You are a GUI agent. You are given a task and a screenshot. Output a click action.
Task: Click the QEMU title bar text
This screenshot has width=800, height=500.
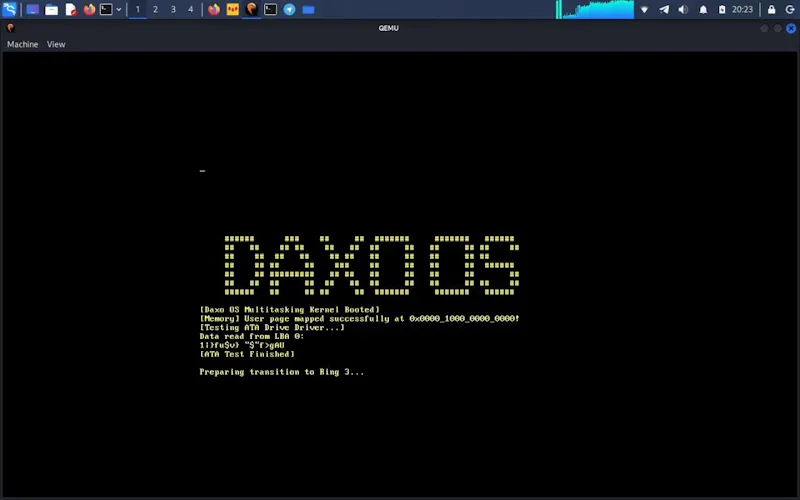pyautogui.click(x=388, y=28)
